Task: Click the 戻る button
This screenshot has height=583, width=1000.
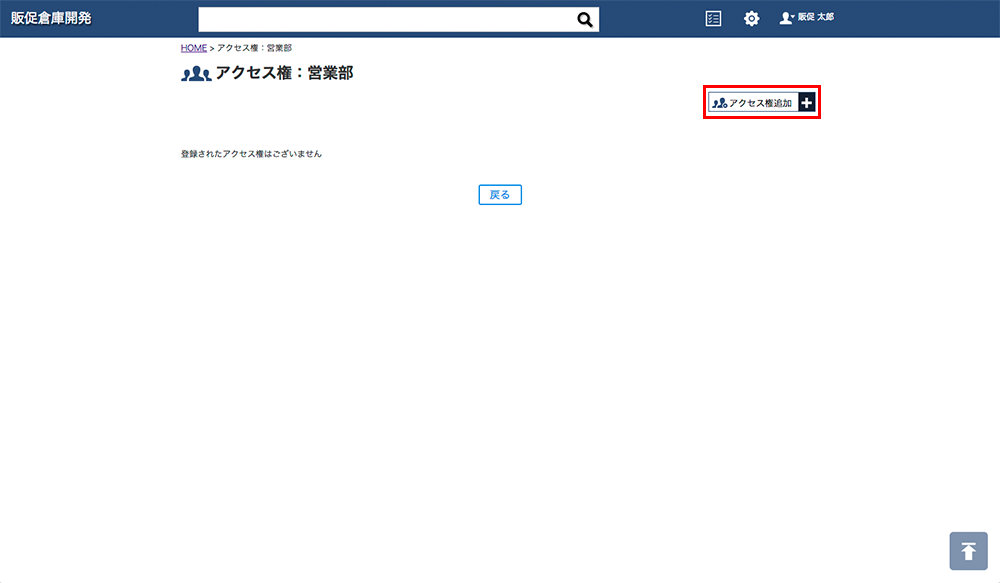Action: (x=500, y=195)
